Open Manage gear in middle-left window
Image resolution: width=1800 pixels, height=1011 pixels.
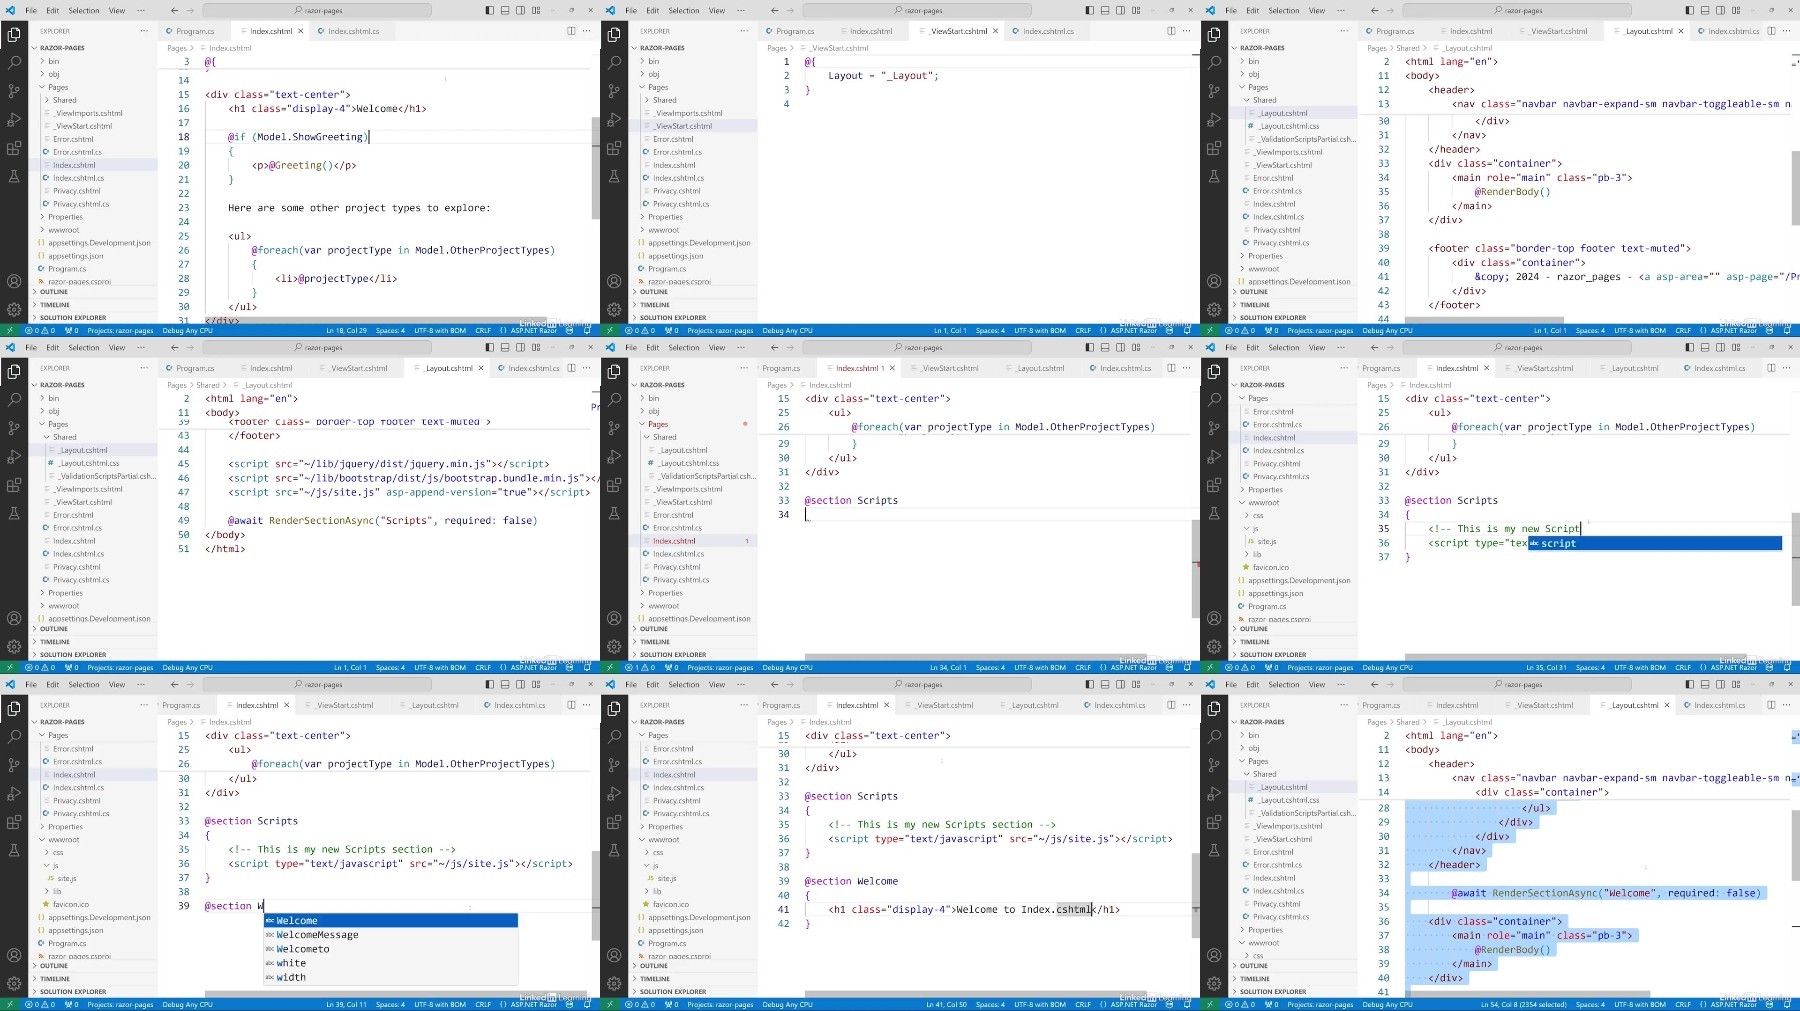14,647
